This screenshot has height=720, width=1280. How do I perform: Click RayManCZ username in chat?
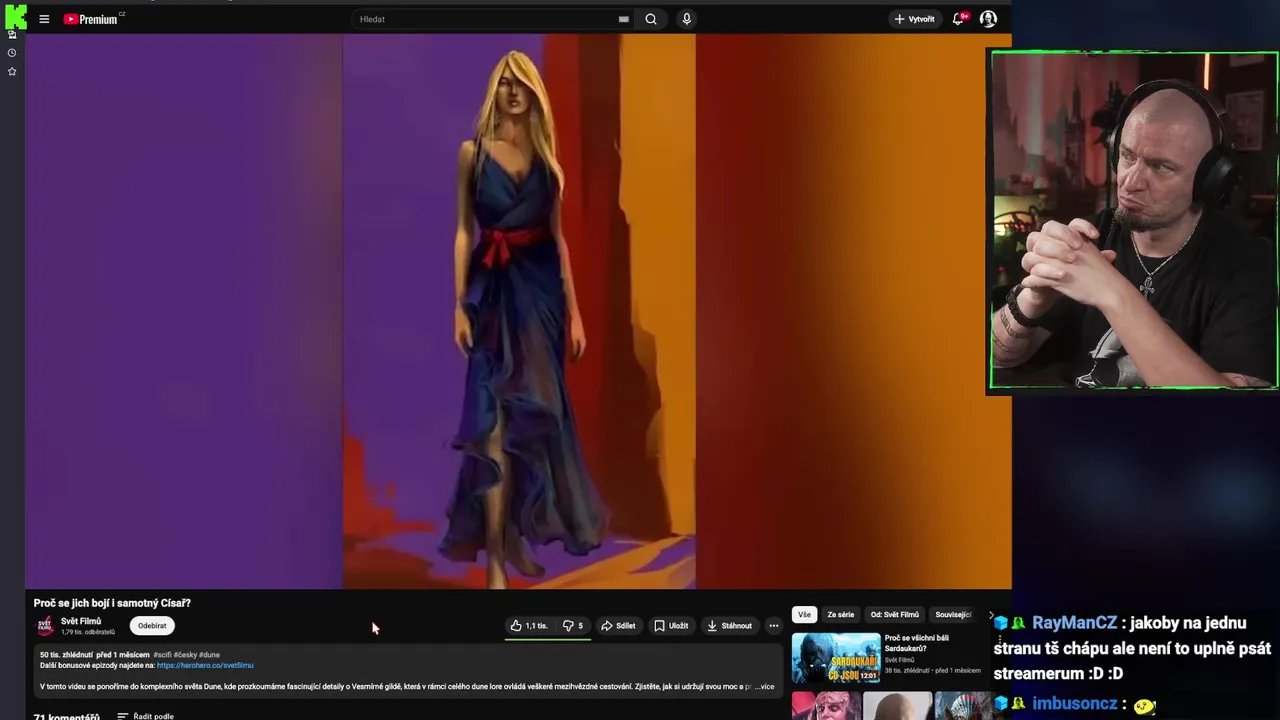click(1074, 623)
